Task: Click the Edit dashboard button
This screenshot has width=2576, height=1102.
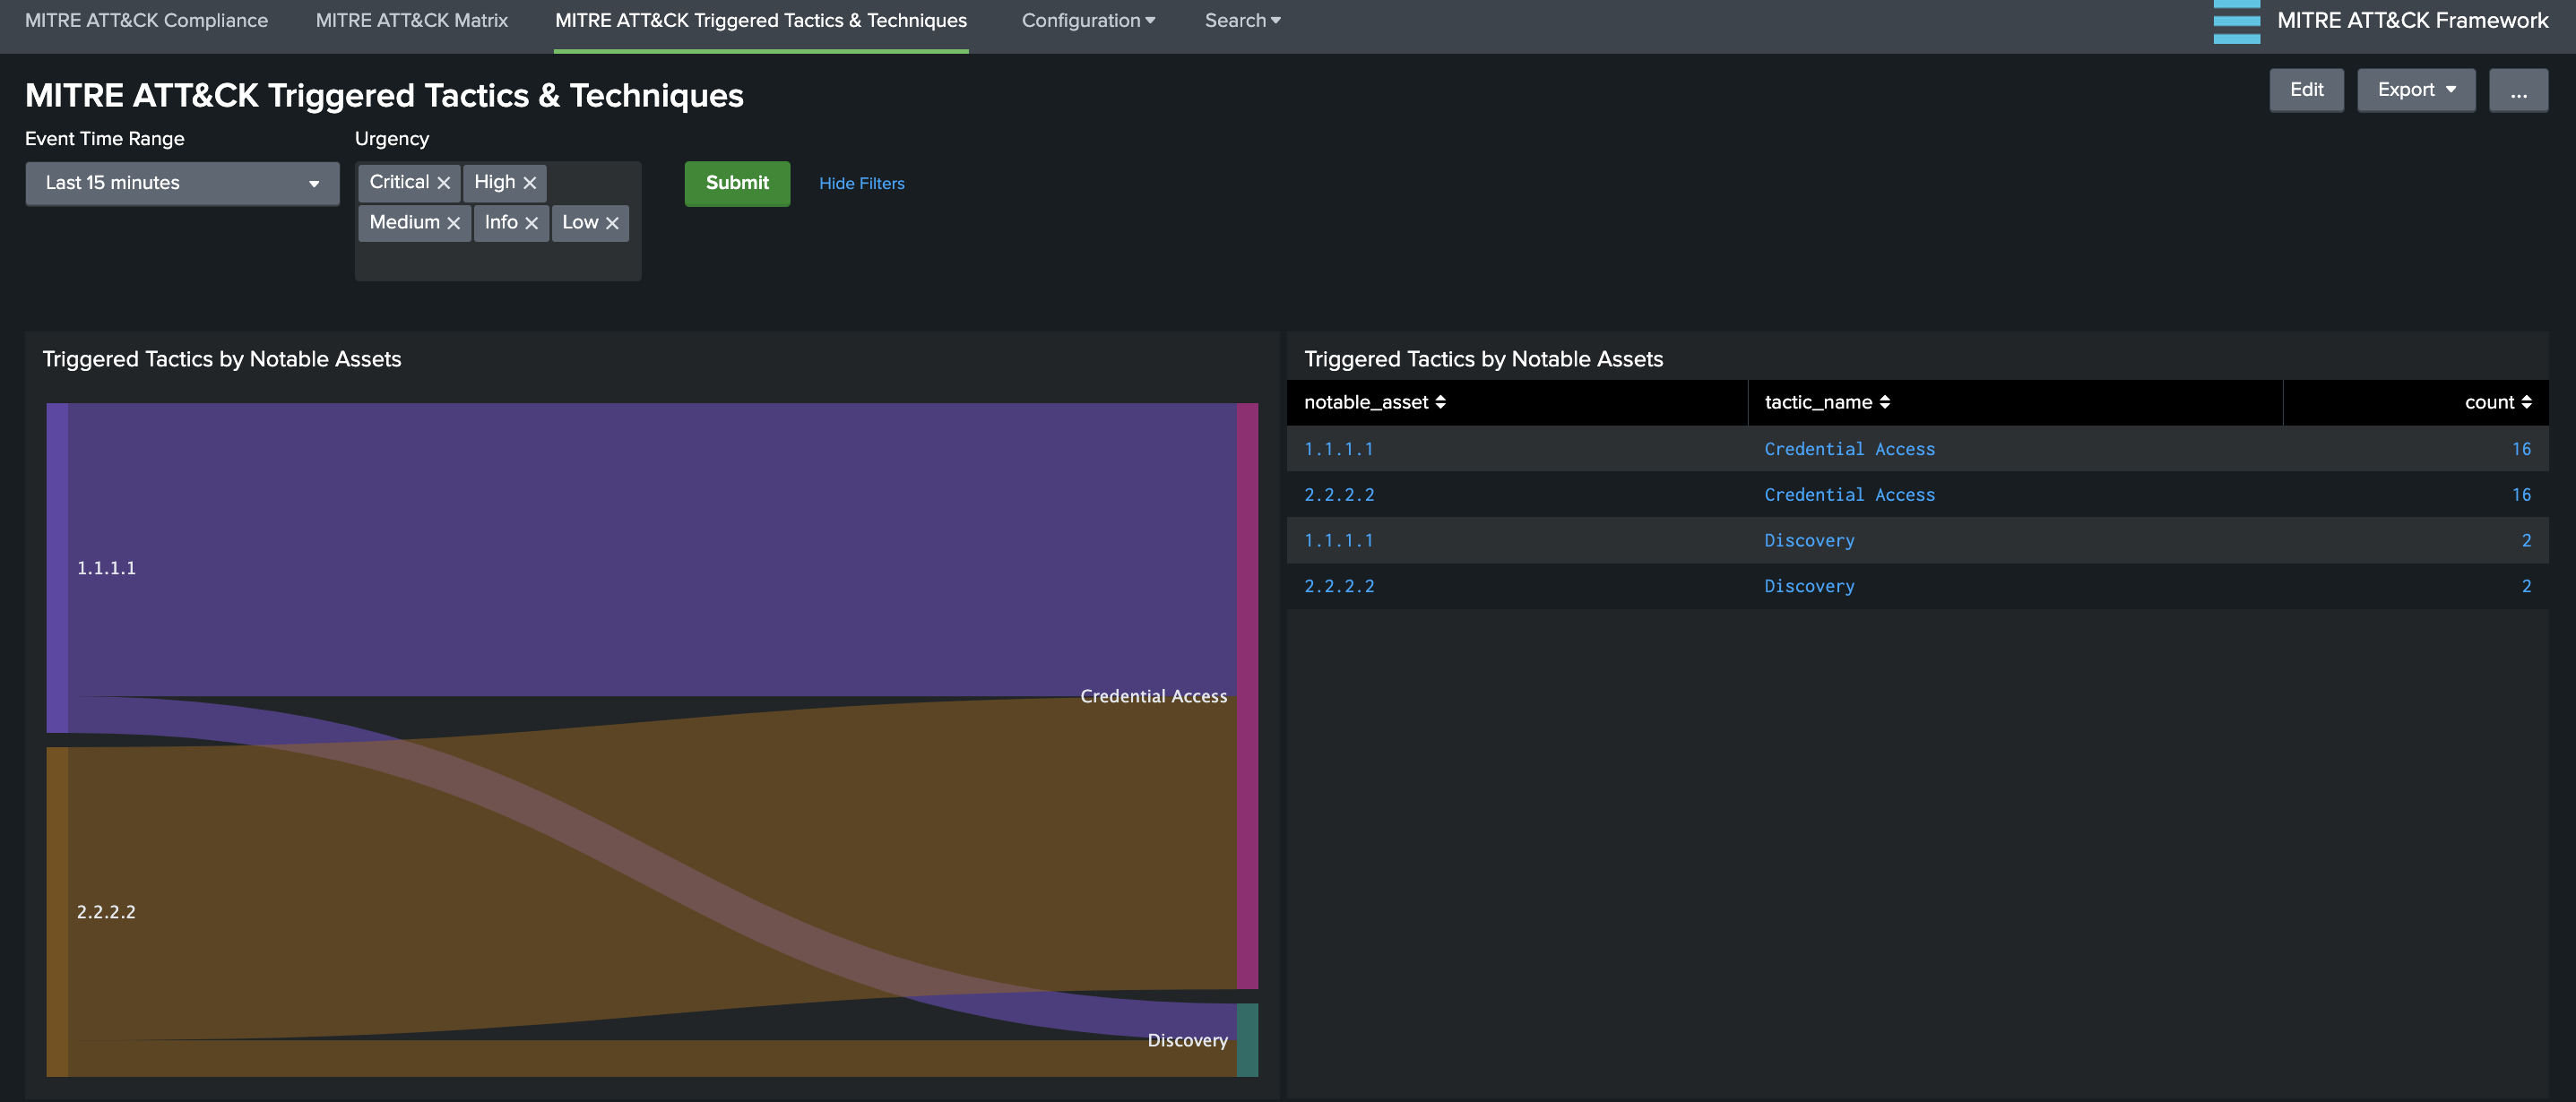Action: (x=2305, y=90)
